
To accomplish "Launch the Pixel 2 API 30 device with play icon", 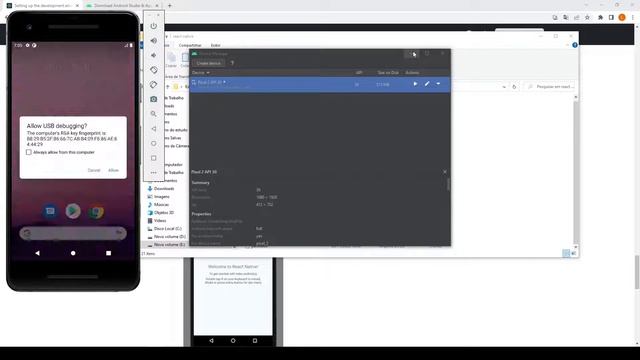I will [415, 84].
